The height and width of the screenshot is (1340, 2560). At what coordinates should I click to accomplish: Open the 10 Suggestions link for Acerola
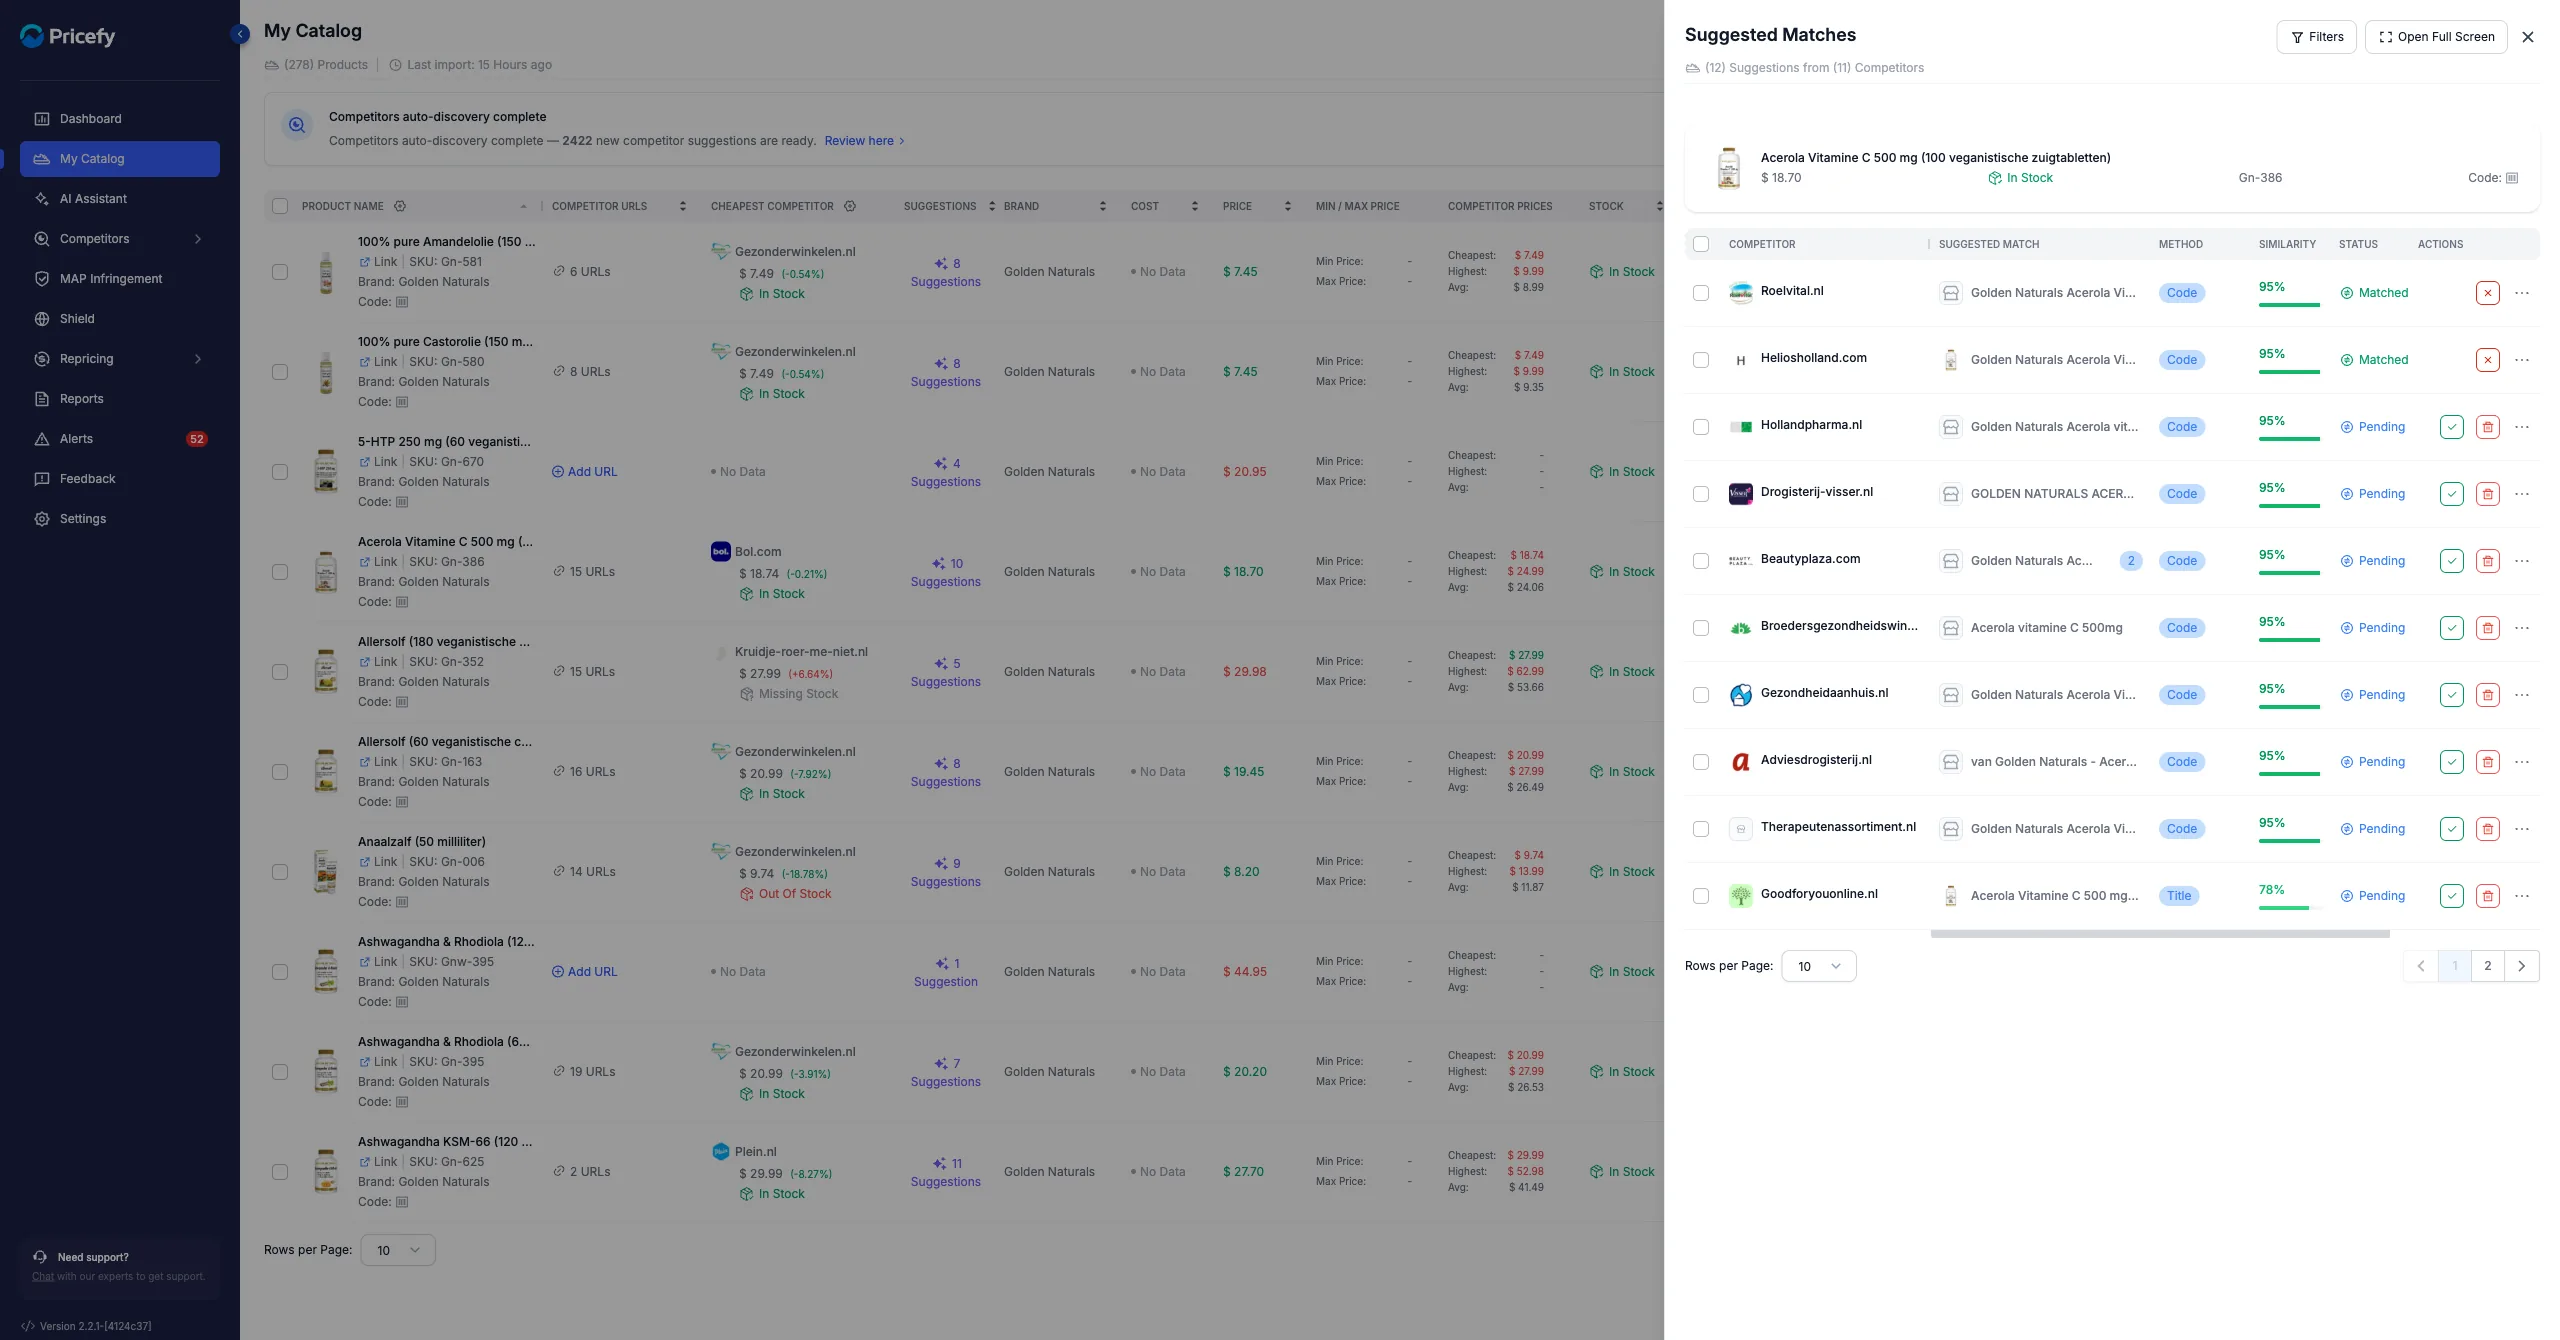[945, 572]
